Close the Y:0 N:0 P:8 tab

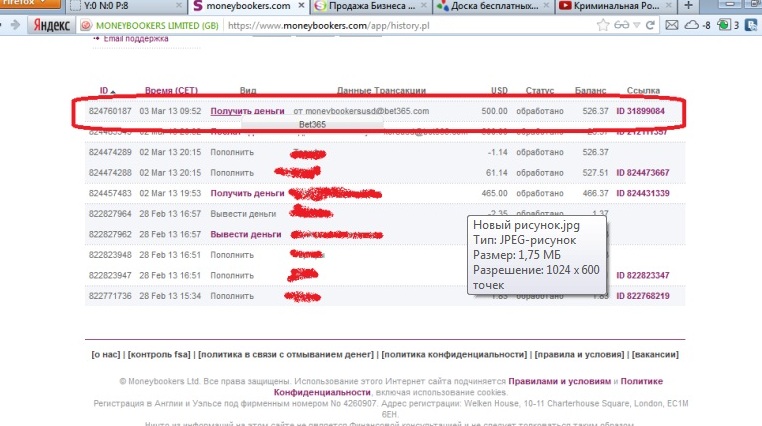pyautogui.click(x=179, y=6)
